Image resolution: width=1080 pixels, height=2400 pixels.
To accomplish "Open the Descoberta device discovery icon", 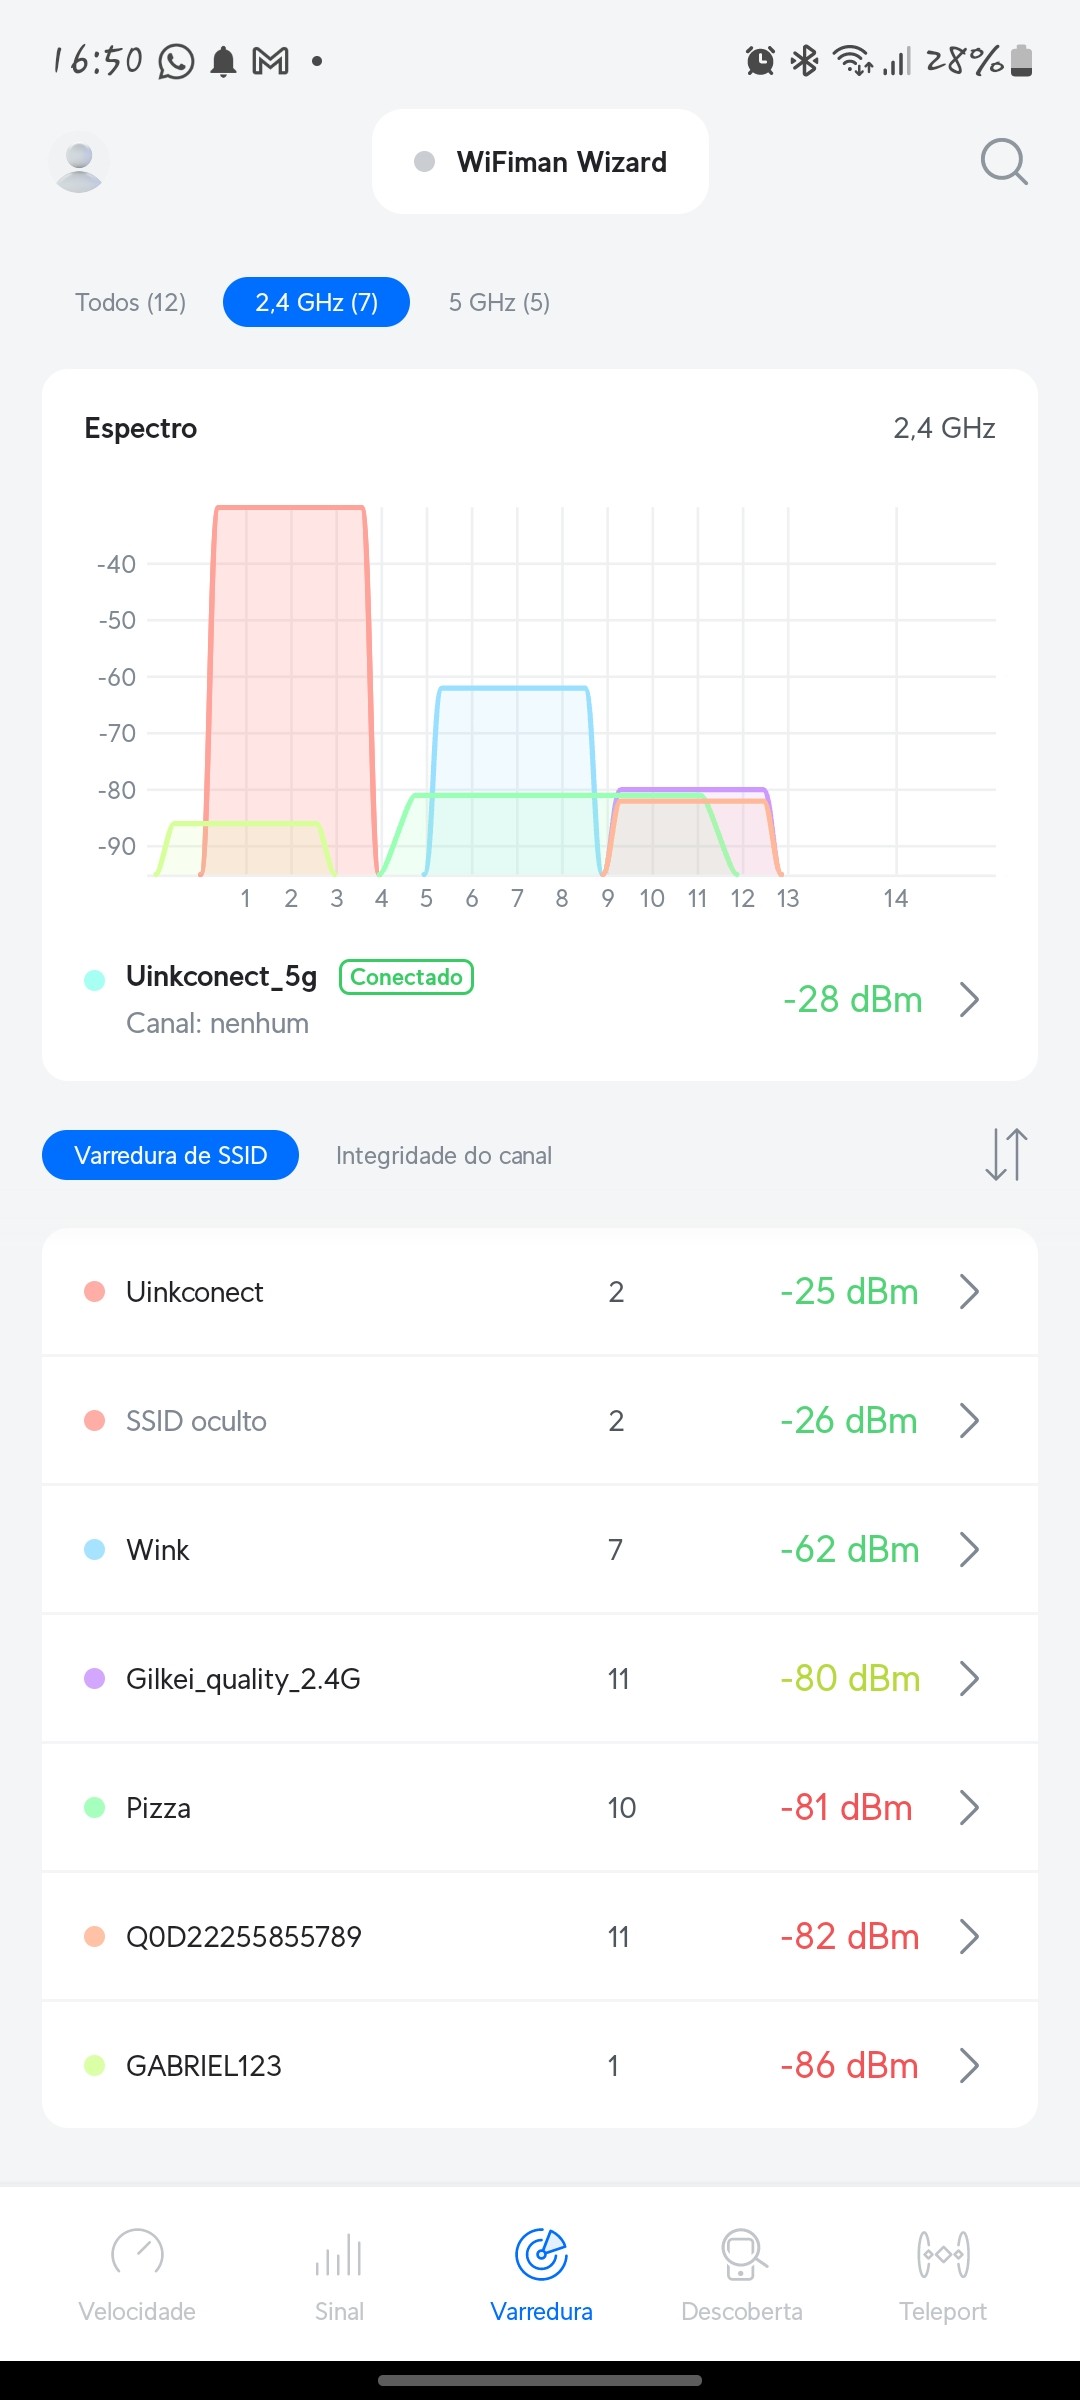I will (742, 2255).
